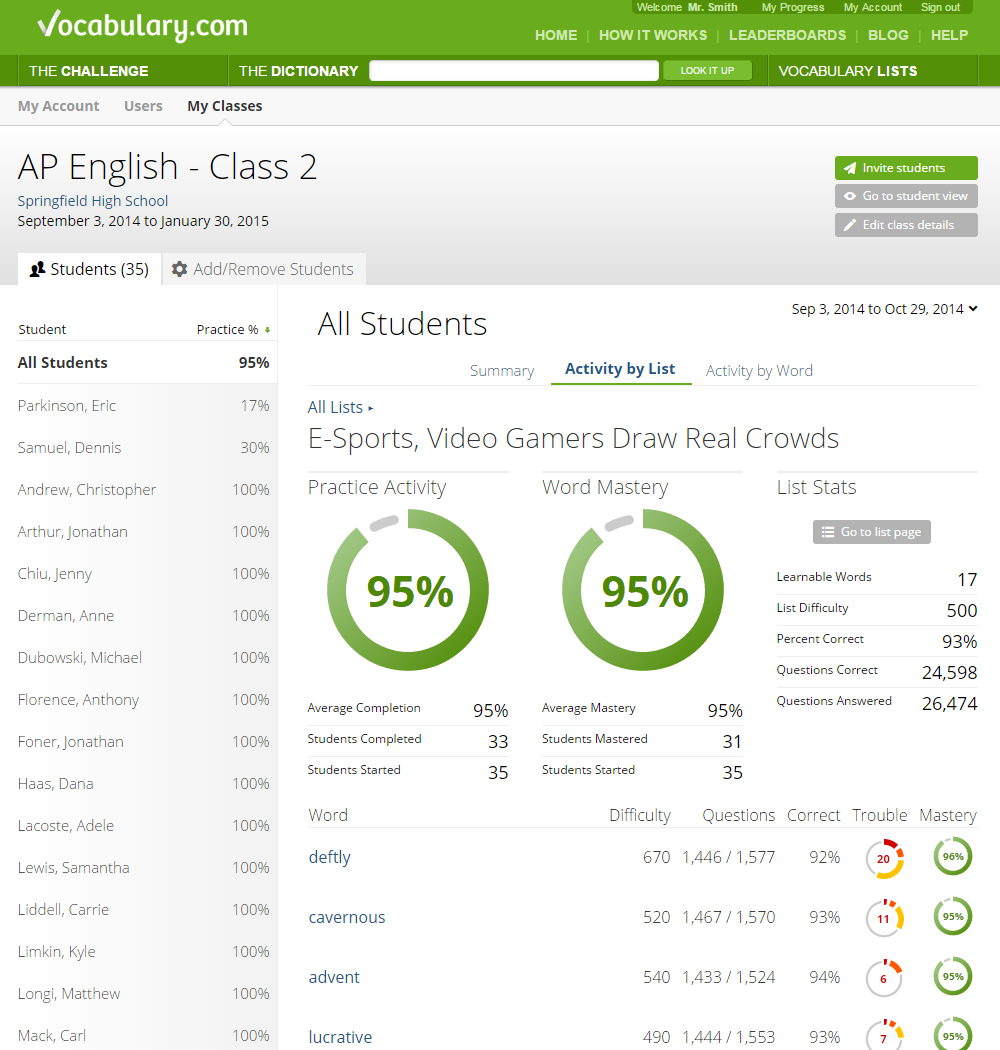Select student Parkinson, Eric in list

[67, 406]
